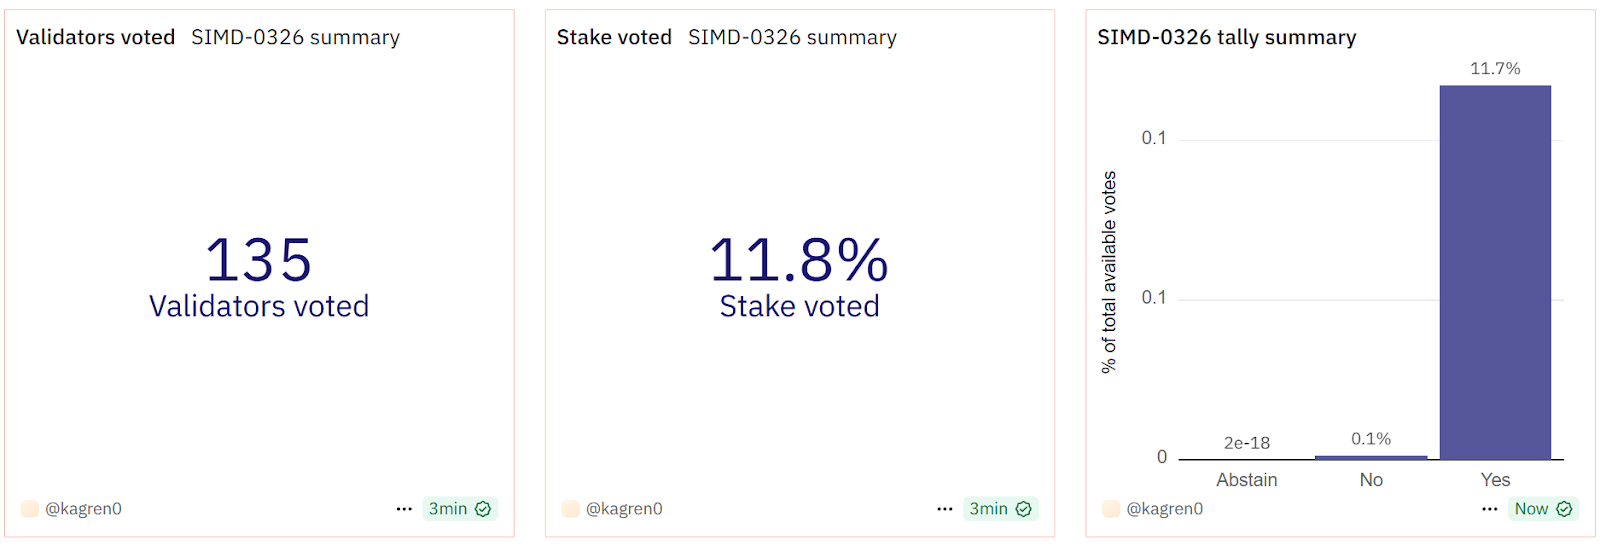Image resolution: width=1600 pixels, height=546 pixels.
Task: Open the SIMD-0326 tally summary title
Action: pyautogui.click(x=1227, y=38)
